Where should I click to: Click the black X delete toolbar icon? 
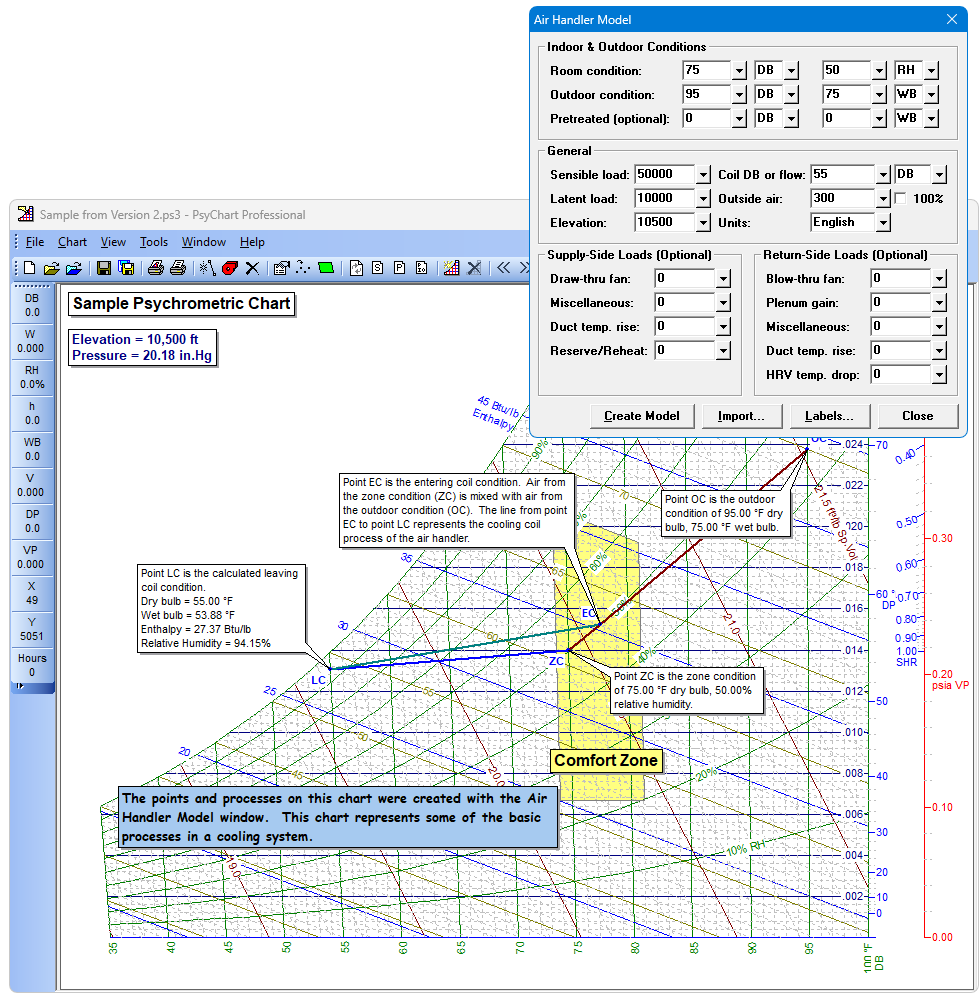pyautogui.click(x=252, y=268)
